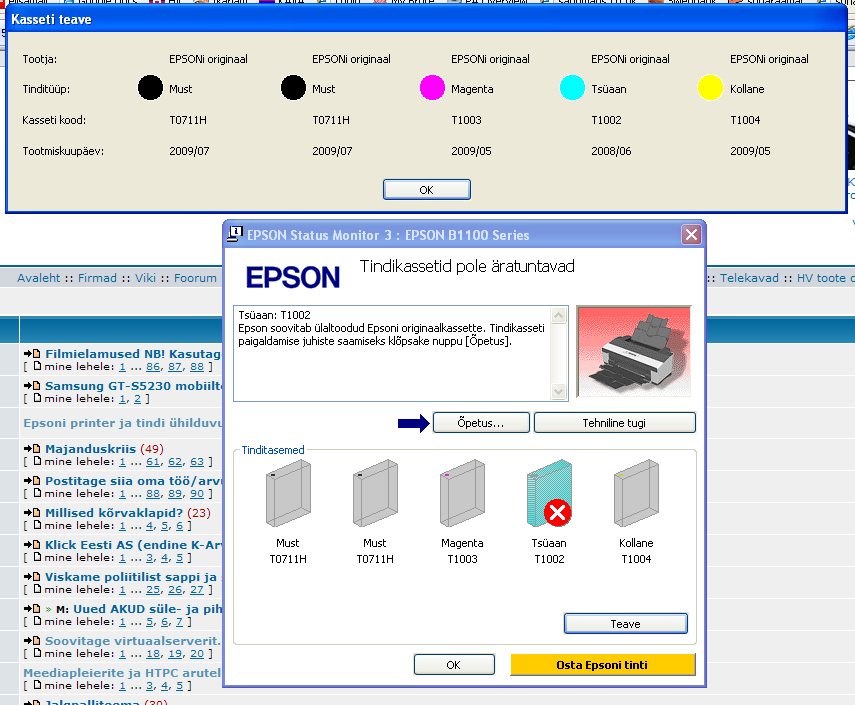The width and height of the screenshot is (855, 705).
Task: Open the Telekavad navigation link
Action: 749,278
